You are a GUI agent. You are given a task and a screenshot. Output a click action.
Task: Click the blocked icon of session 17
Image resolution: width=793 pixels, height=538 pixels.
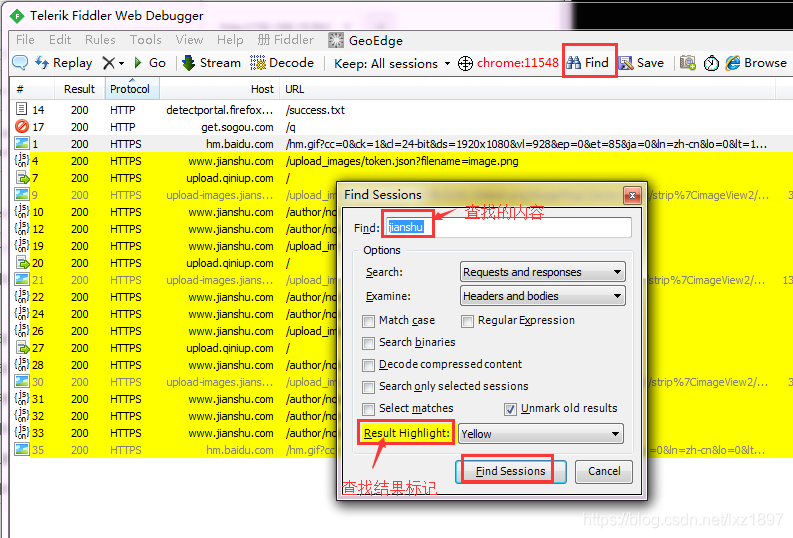[x=22, y=126]
